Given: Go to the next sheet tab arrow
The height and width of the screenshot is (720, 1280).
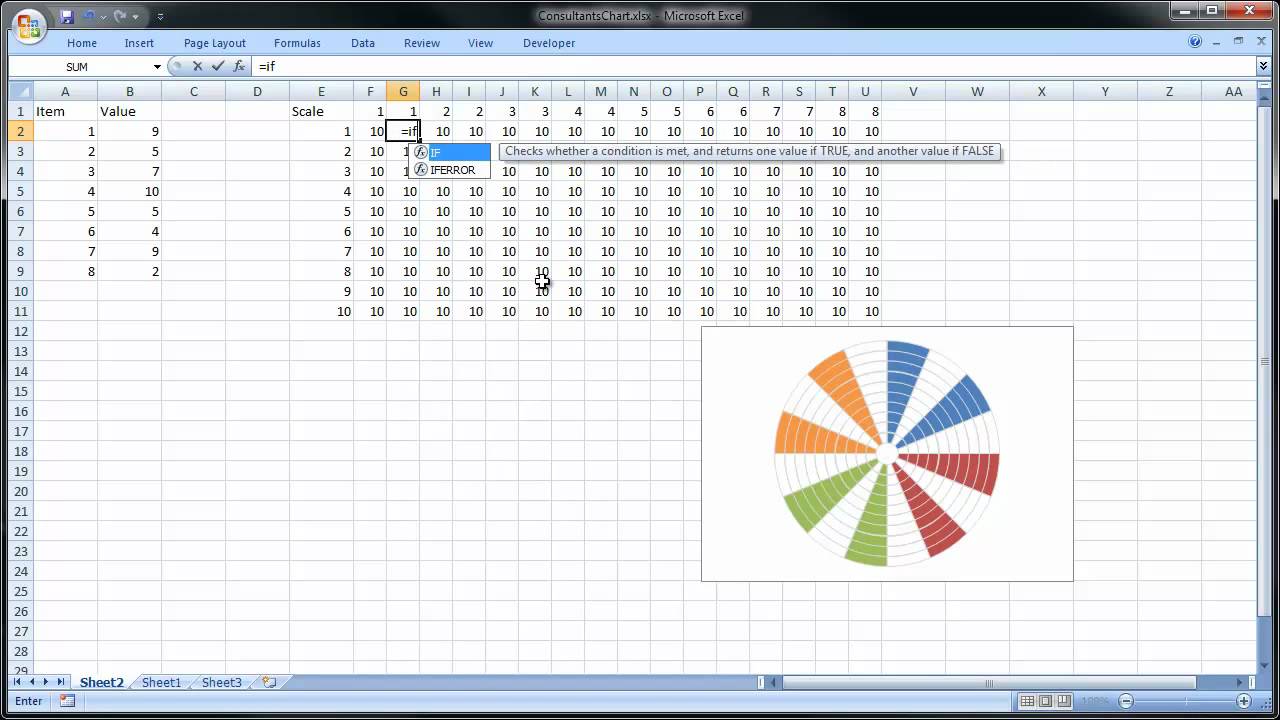Looking at the screenshot, I should pyautogui.click(x=45, y=682).
